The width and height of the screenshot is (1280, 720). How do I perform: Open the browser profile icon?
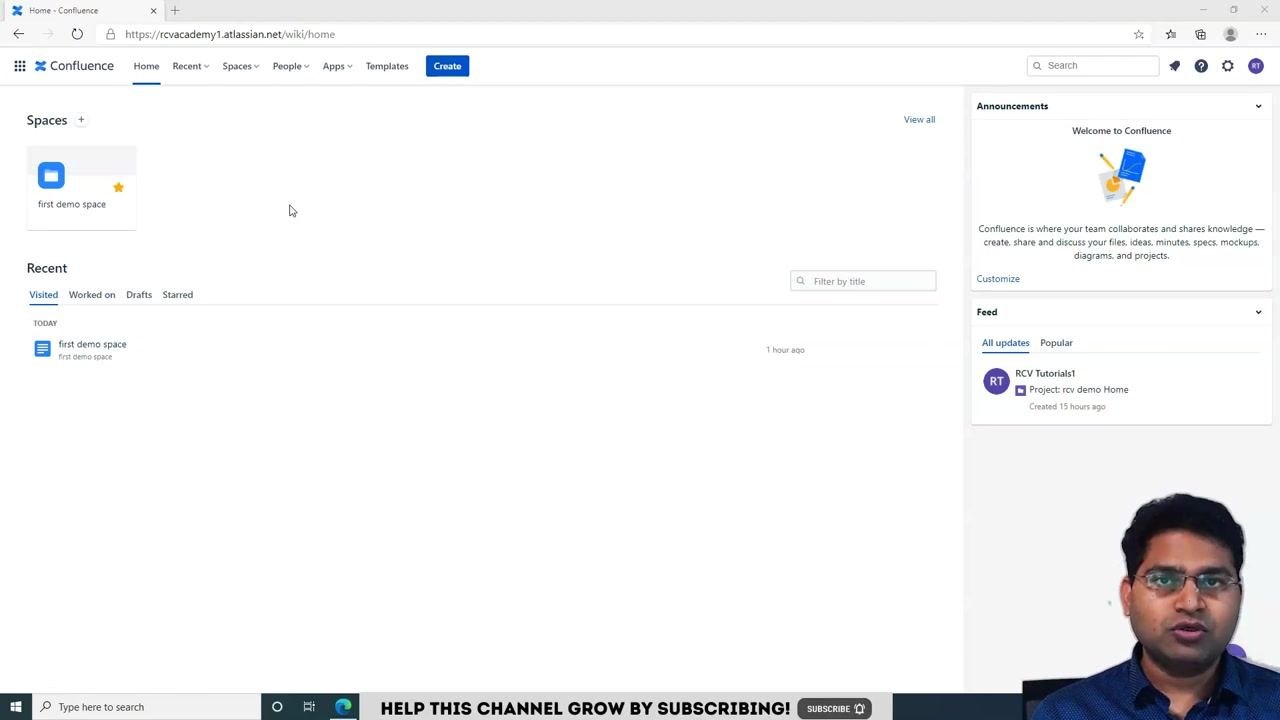(x=1231, y=34)
